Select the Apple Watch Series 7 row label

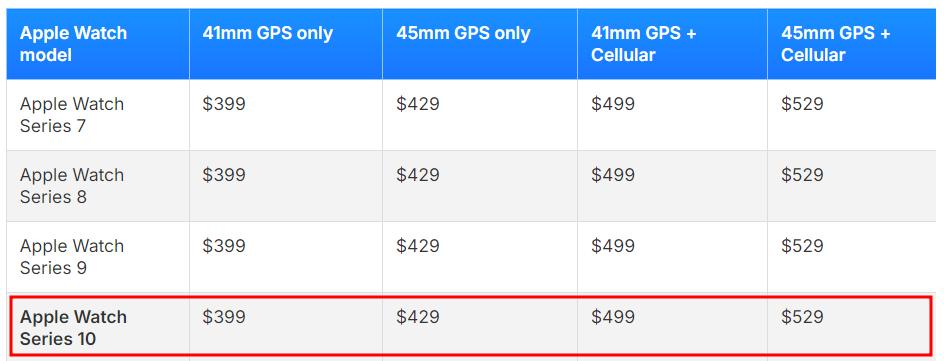point(72,115)
